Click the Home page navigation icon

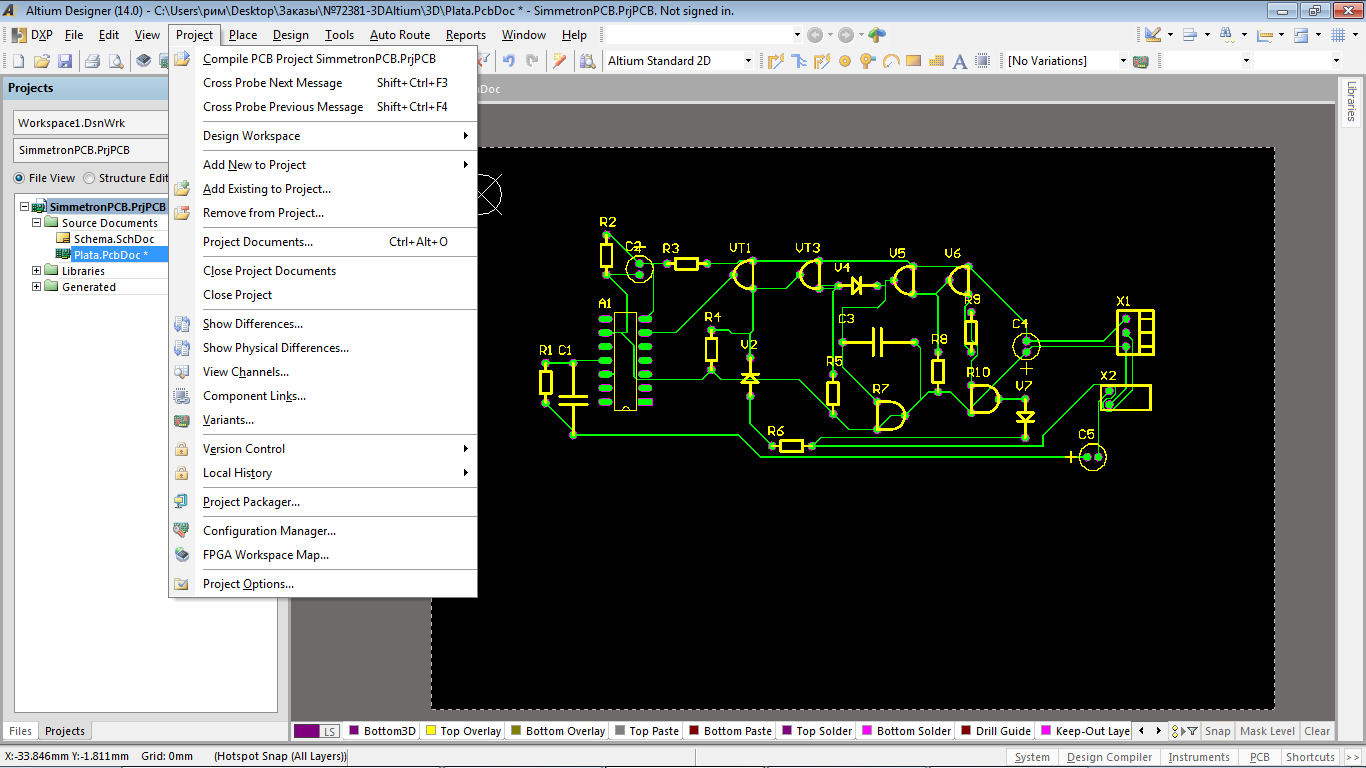(877, 35)
